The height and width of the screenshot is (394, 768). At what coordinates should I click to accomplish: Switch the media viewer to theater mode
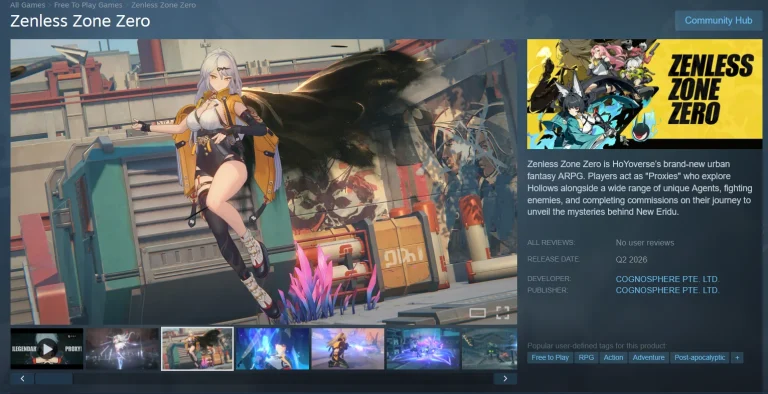coord(478,313)
